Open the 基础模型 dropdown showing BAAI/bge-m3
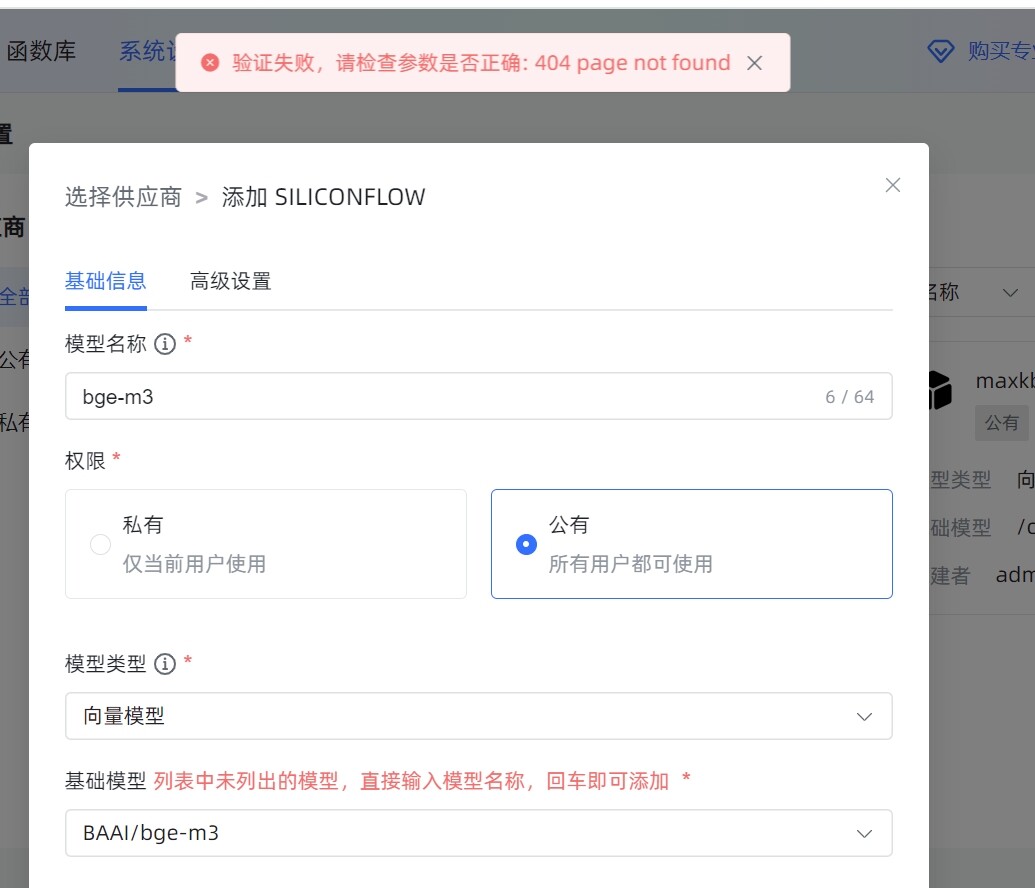 pos(479,833)
